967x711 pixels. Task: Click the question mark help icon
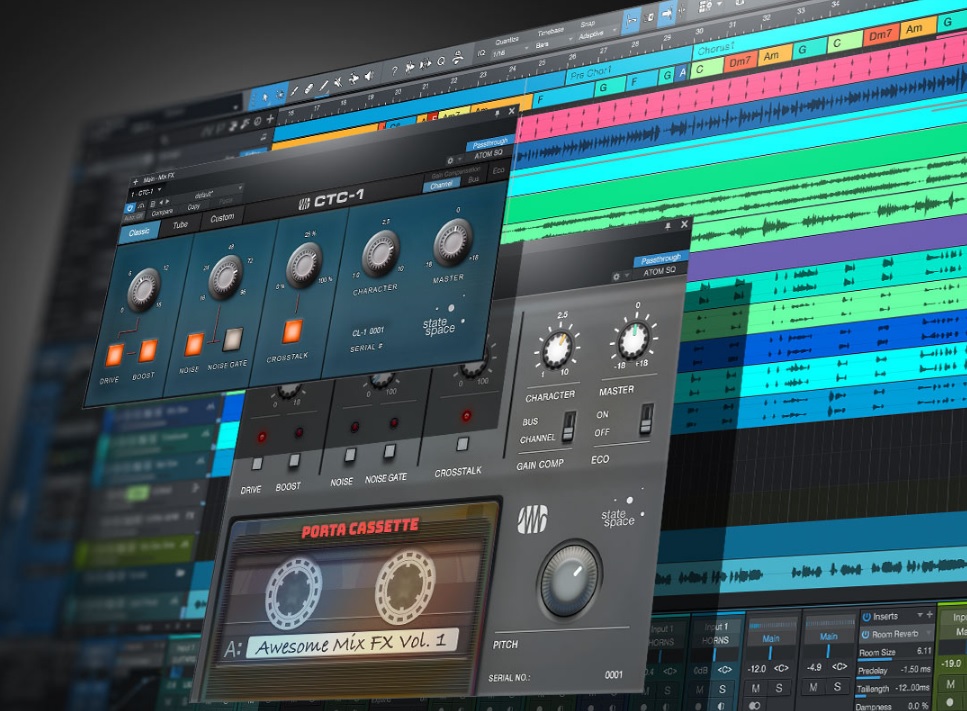pos(394,71)
